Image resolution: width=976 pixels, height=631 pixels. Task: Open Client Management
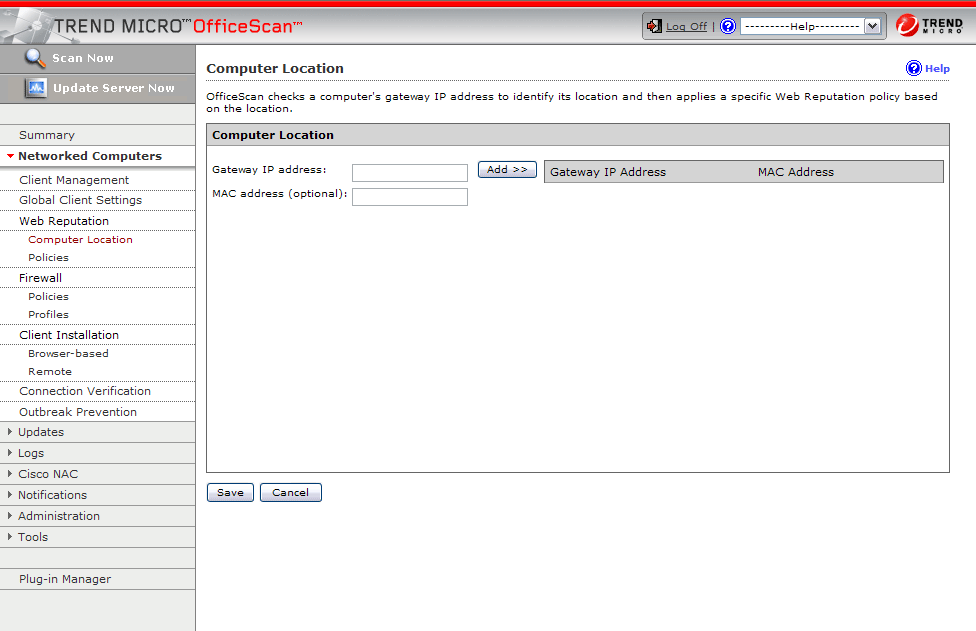[74, 180]
